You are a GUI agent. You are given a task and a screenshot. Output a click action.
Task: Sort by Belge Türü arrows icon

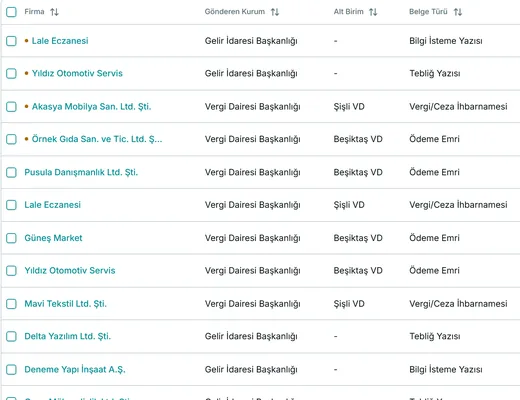point(458,12)
